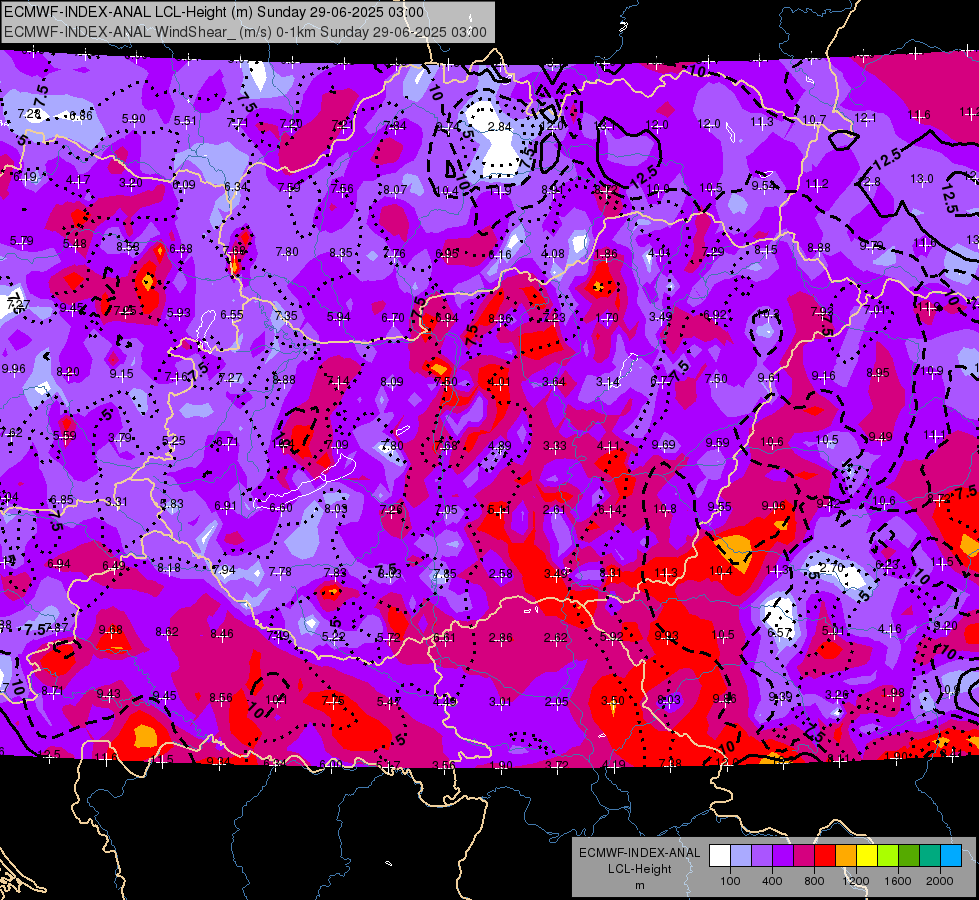Image resolution: width=979 pixels, height=900 pixels.
Task: Click the map value 8.62
Action: (x=167, y=632)
